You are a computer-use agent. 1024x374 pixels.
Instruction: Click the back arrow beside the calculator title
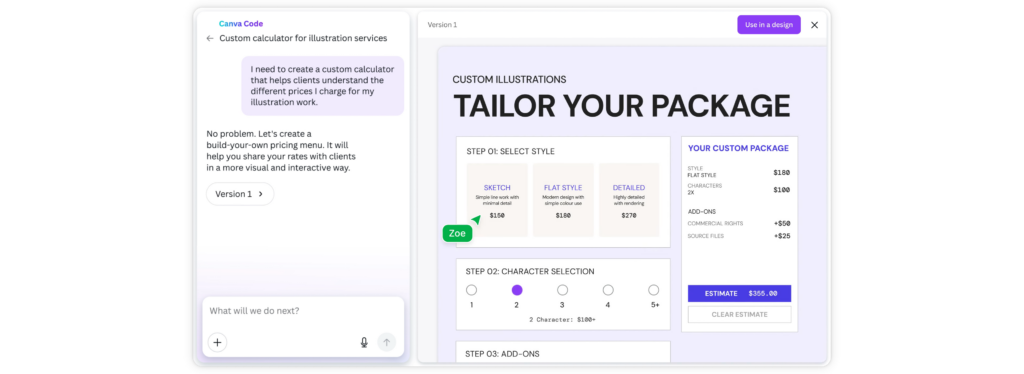pyautogui.click(x=210, y=39)
